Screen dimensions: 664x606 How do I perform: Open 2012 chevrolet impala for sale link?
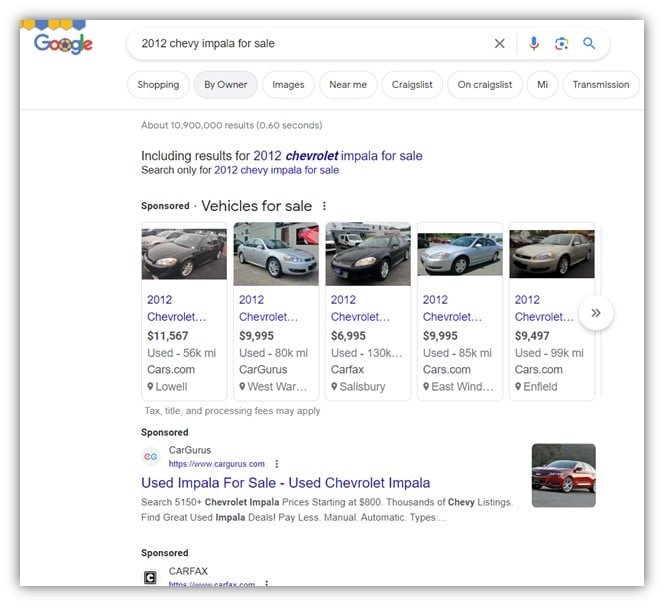(338, 156)
